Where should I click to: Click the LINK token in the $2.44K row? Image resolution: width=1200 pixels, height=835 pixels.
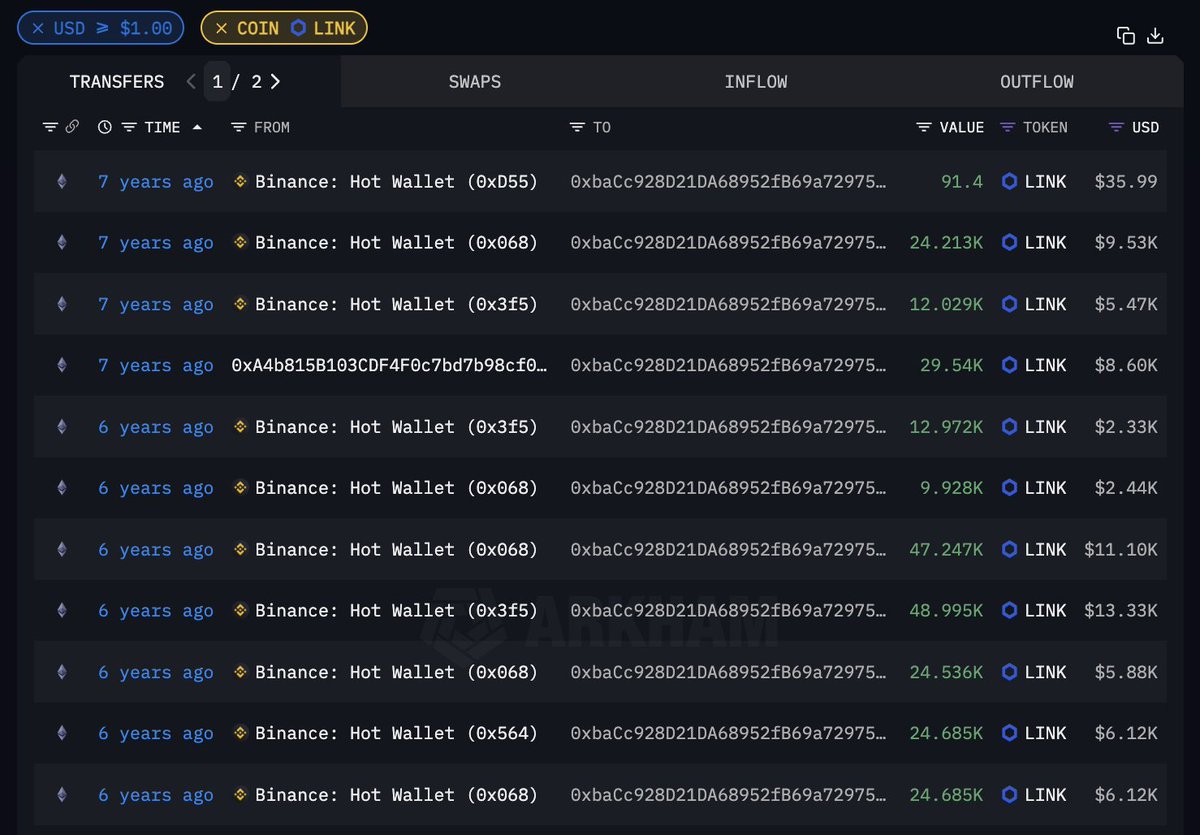coord(1034,488)
